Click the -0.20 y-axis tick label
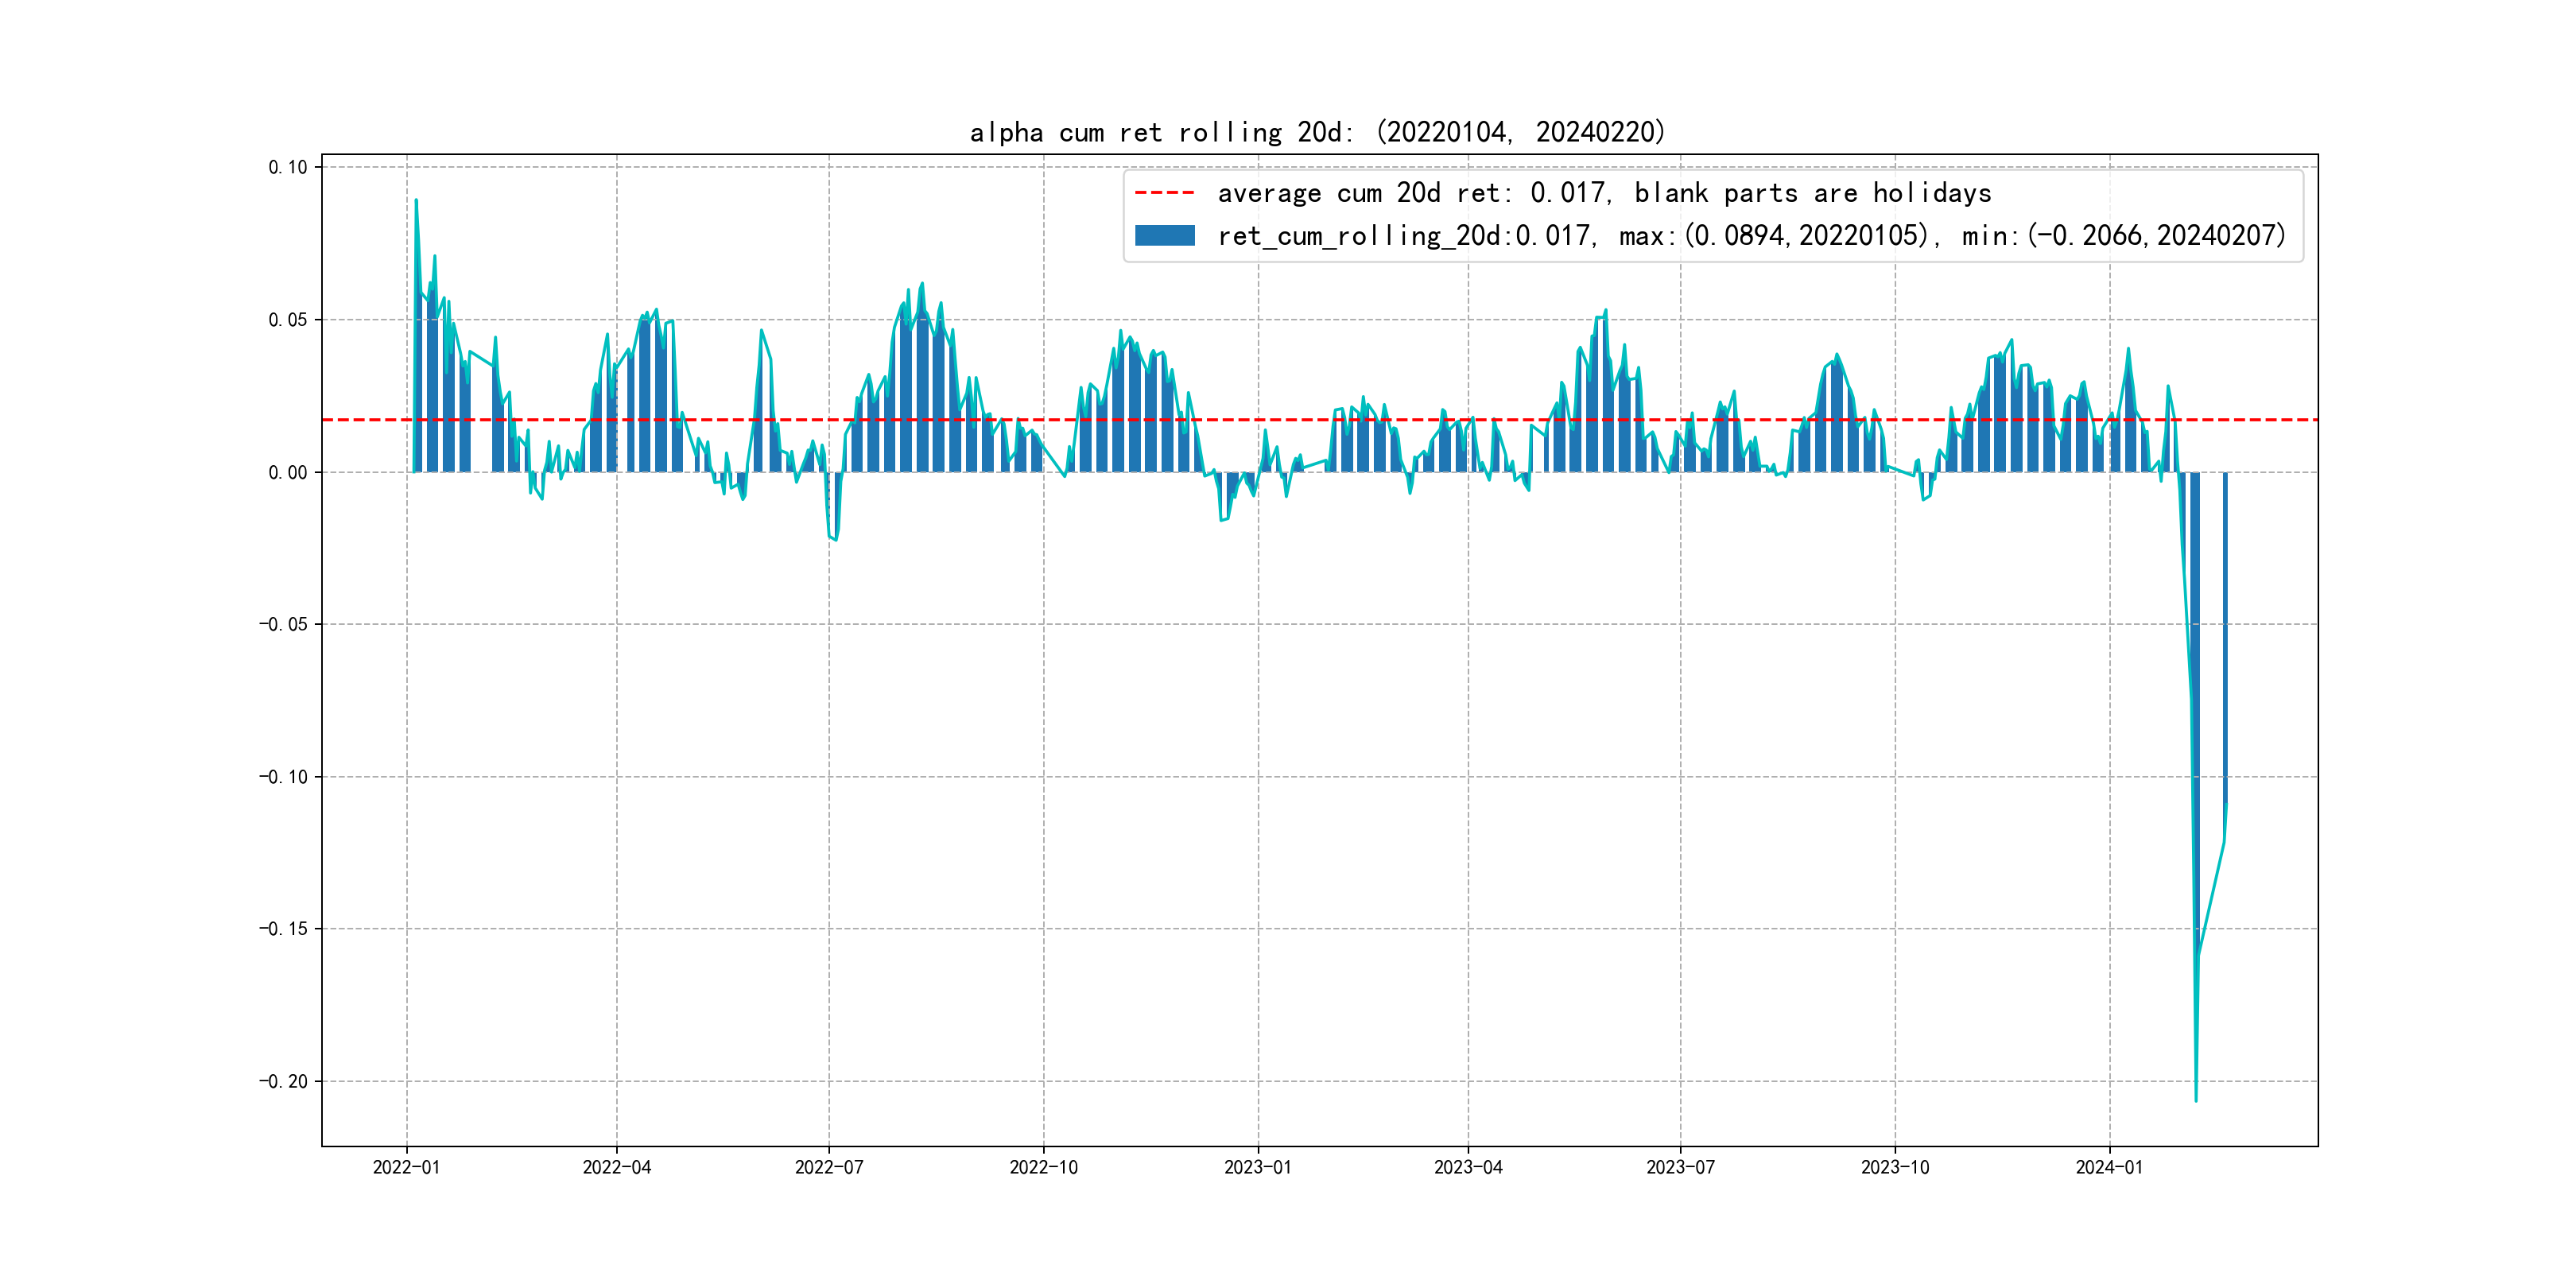 (283, 1081)
